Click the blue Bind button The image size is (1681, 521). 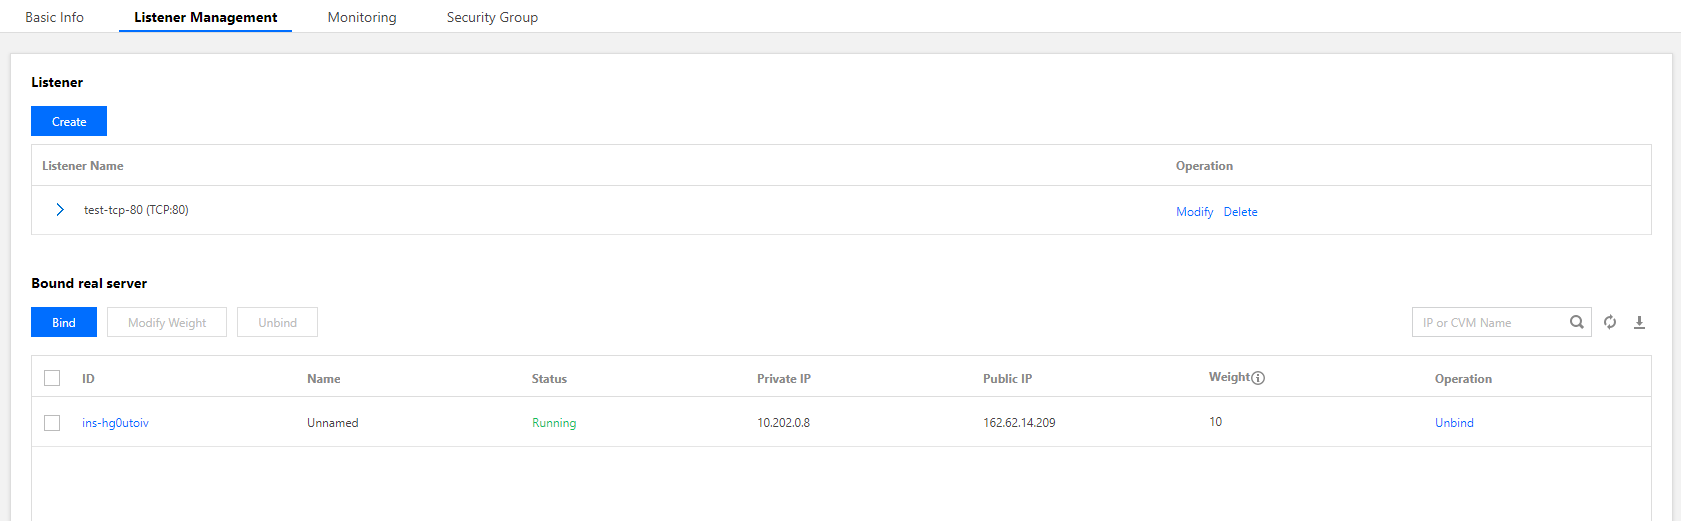point(64,322)
